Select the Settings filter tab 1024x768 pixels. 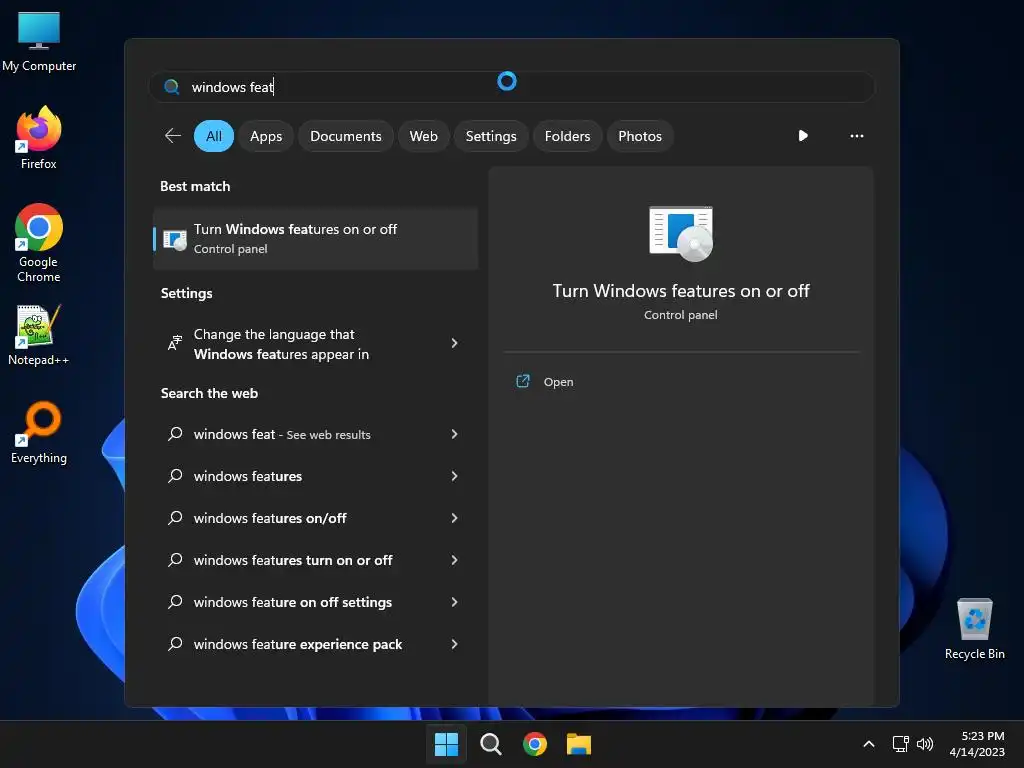point(491,136)
